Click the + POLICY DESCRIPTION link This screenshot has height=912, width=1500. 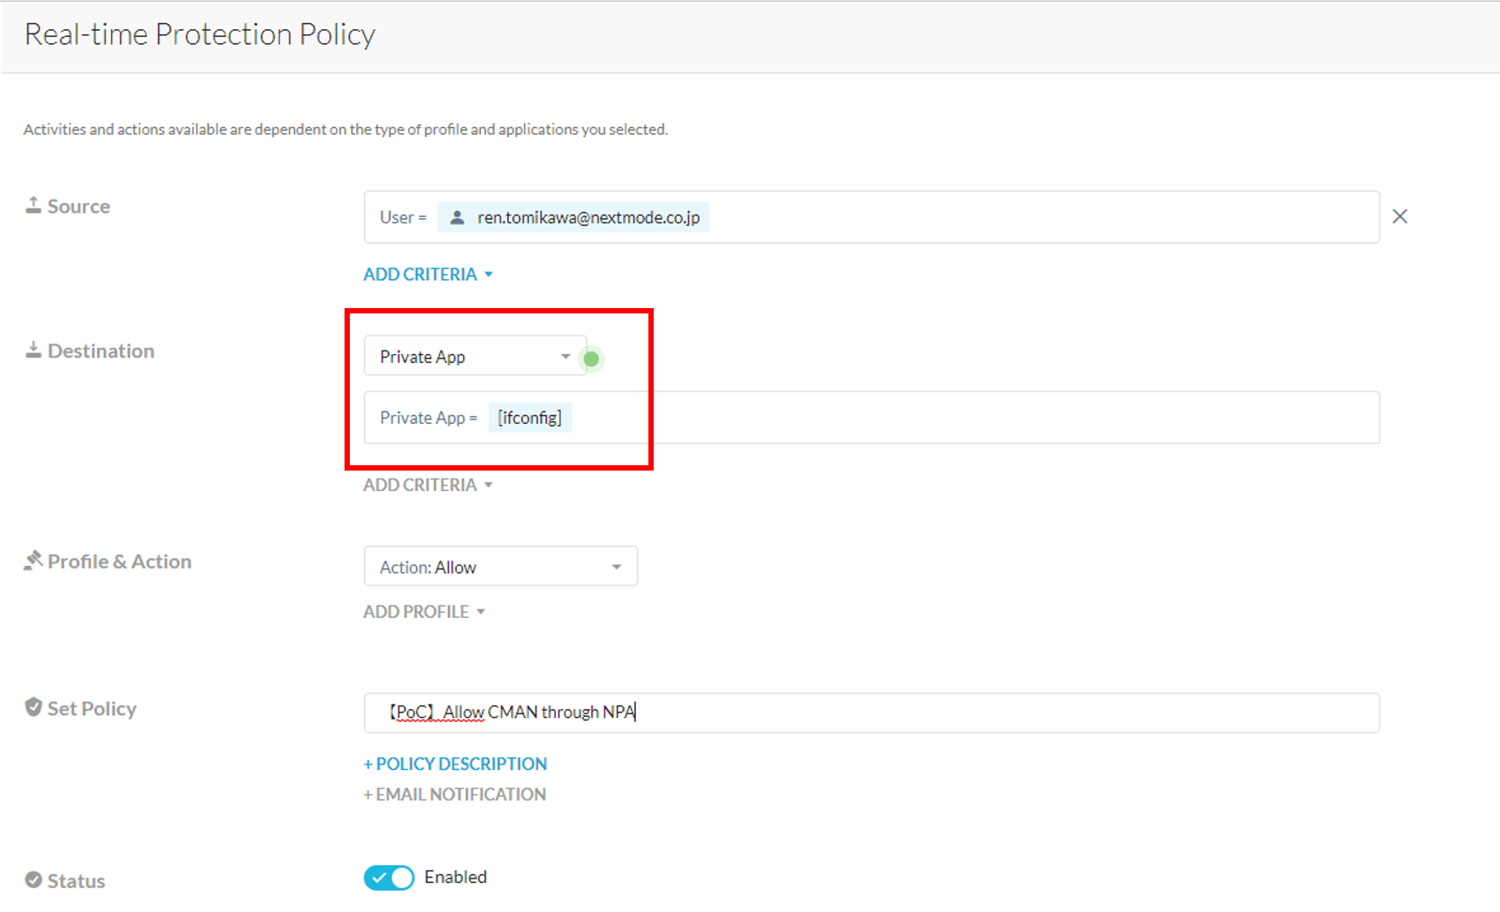click(455, 763)
